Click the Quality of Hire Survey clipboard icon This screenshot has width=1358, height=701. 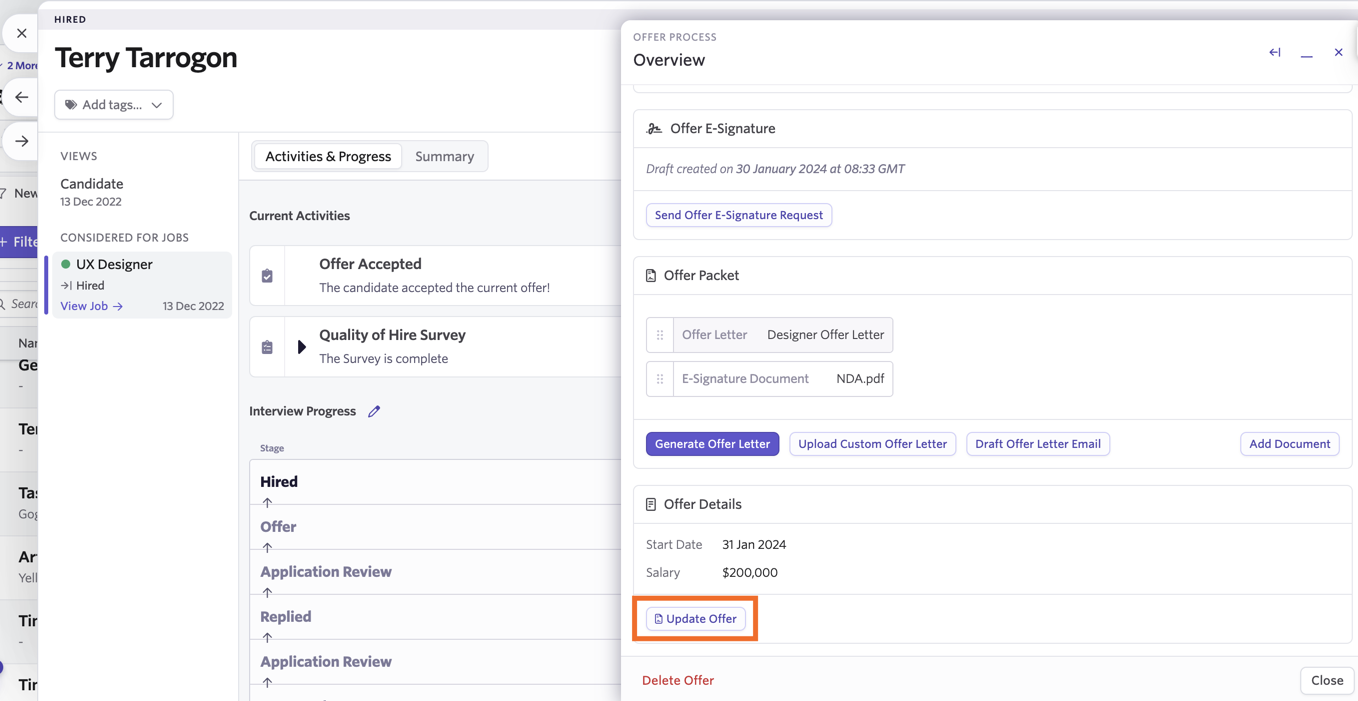click(x=267, y=347)
